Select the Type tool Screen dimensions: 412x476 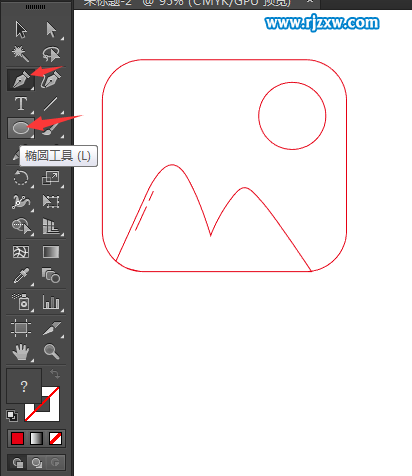click(21, 104)
